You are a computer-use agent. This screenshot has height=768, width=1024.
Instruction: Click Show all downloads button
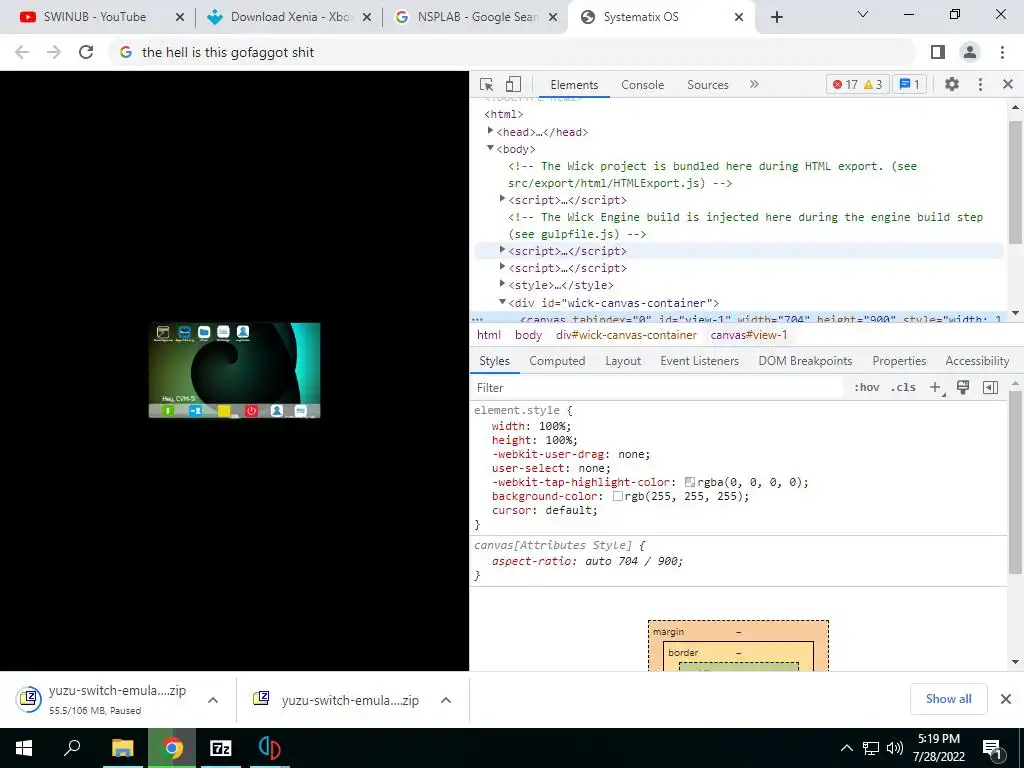click(x=948, y=699)
